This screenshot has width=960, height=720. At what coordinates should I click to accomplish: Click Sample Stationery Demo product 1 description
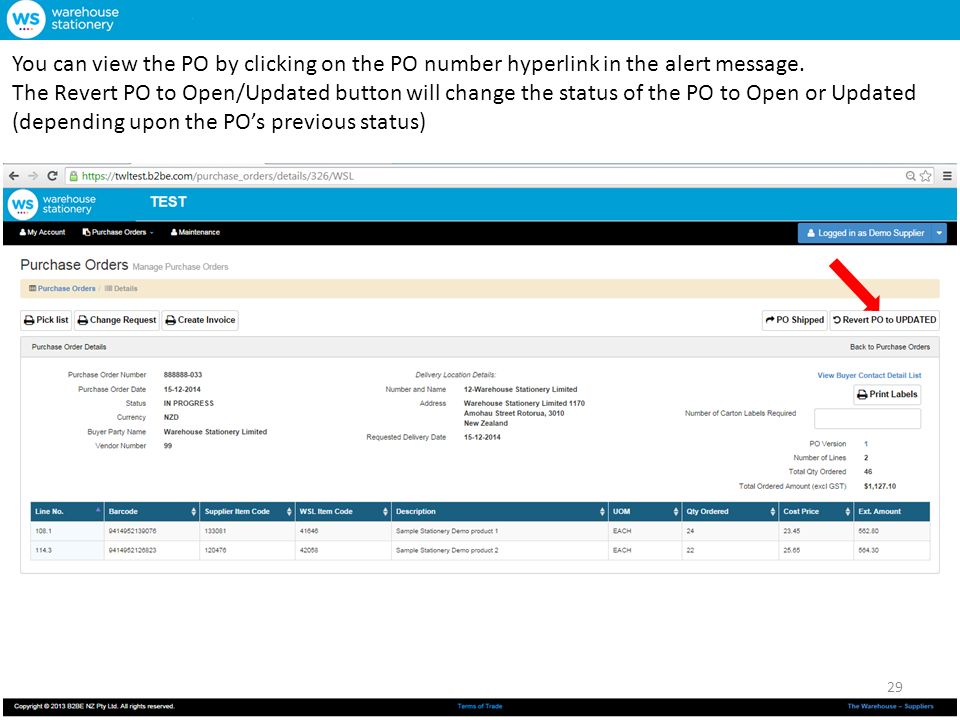447,531
